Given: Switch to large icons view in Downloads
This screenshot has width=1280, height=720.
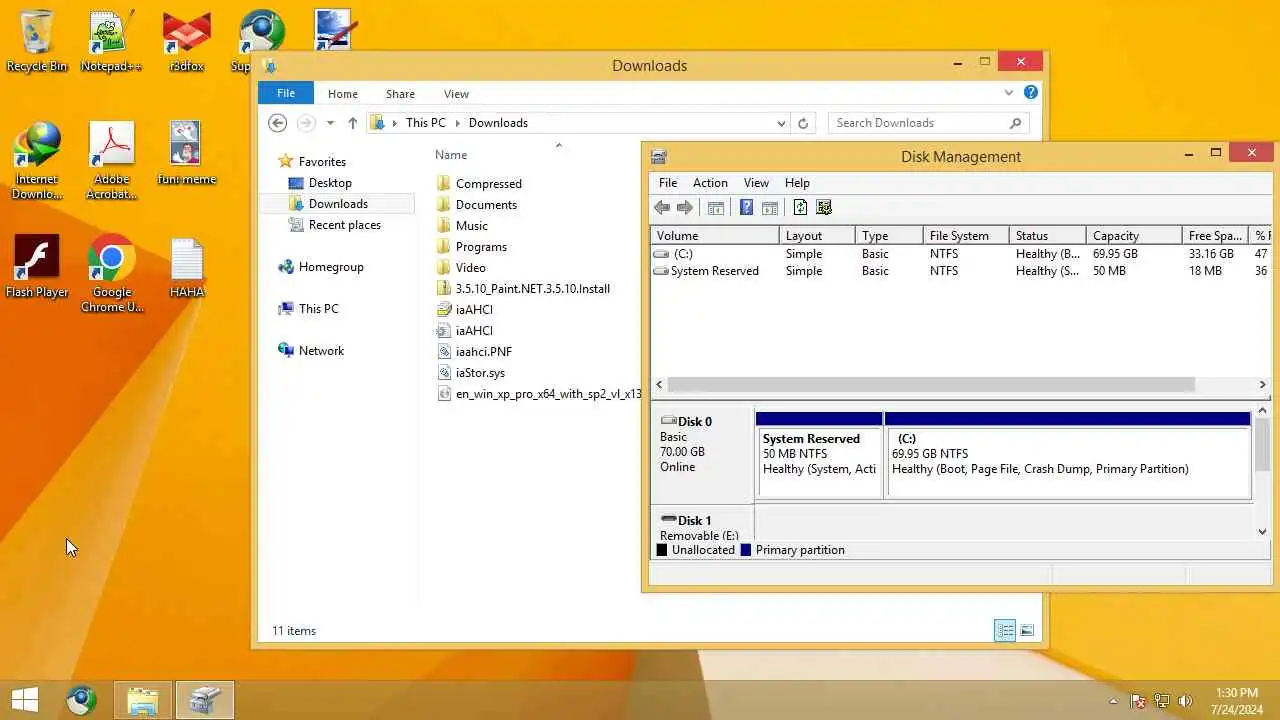Looking at the screenshot, I should click(x=1027, y=630).
